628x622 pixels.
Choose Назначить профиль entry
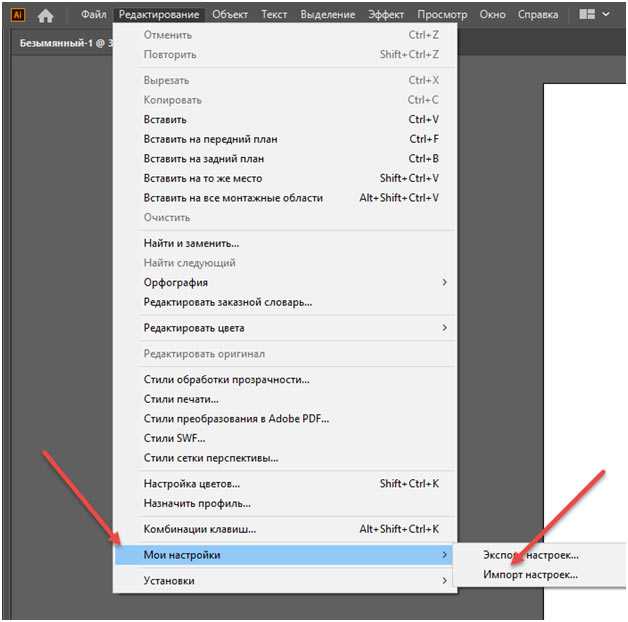click(x=285, y=503)
